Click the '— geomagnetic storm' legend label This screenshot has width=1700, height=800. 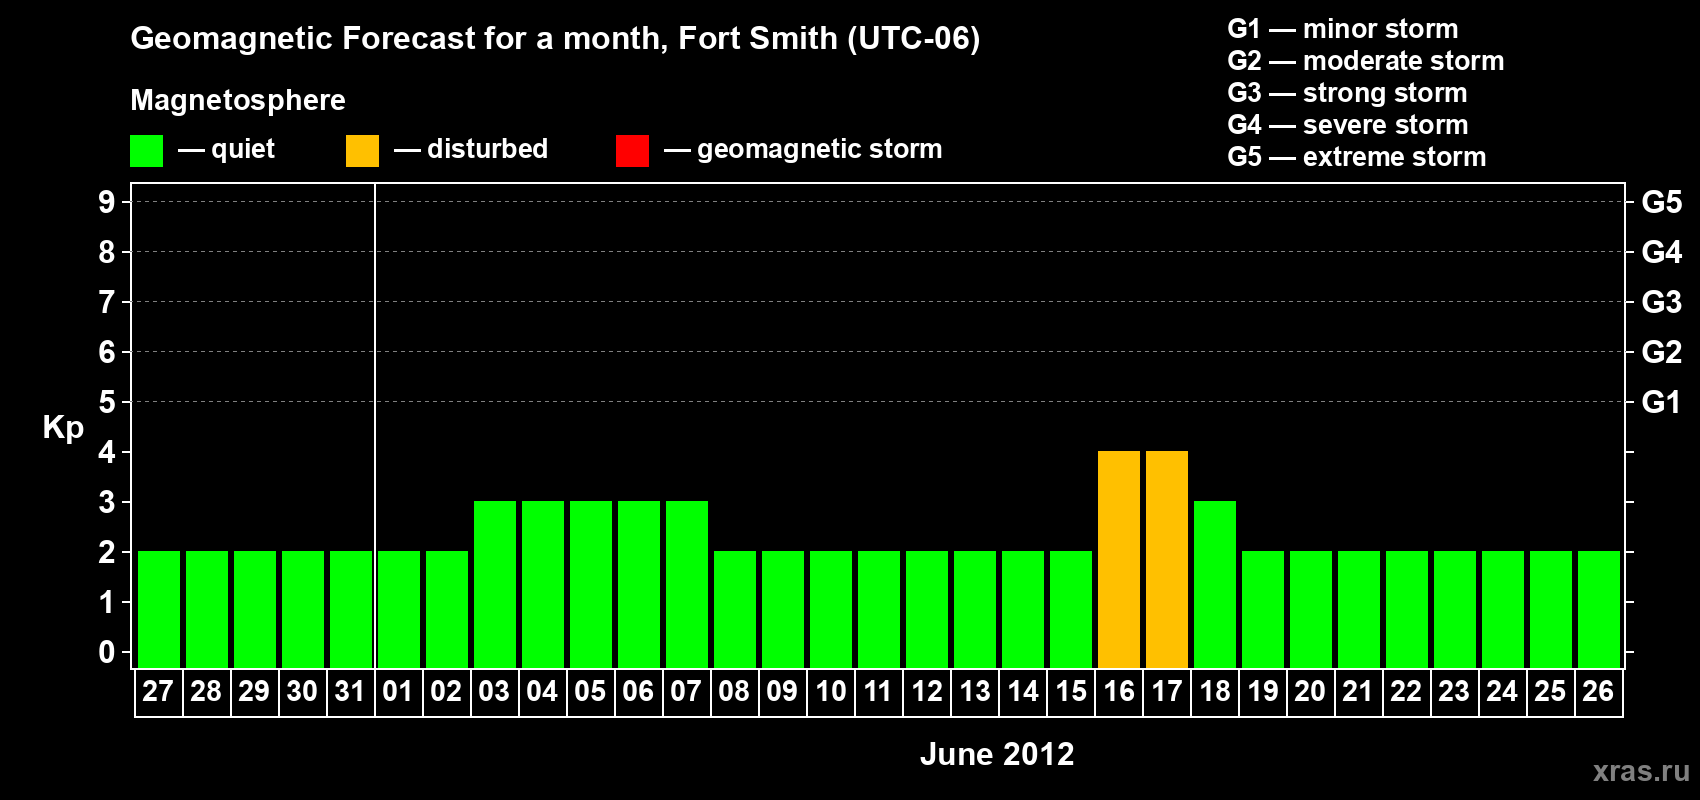click(x=803, y=150)
